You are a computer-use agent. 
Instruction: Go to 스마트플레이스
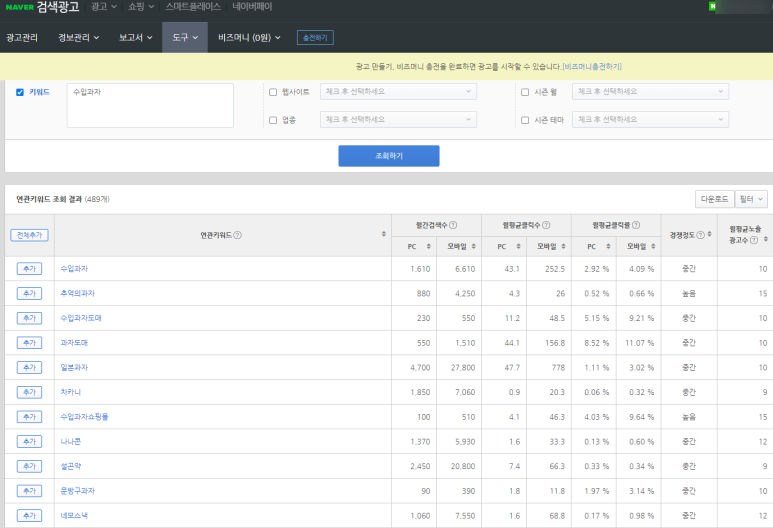click(x=193, y=6)
